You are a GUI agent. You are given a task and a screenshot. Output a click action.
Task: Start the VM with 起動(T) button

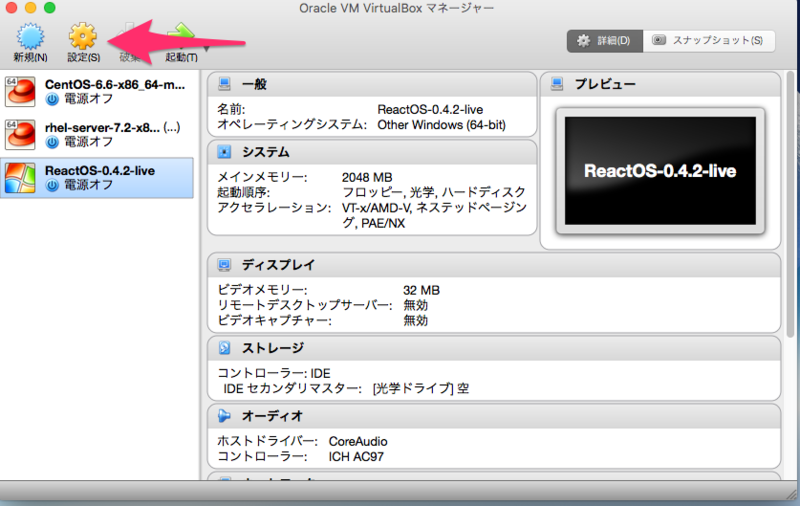tap(181, 43)
